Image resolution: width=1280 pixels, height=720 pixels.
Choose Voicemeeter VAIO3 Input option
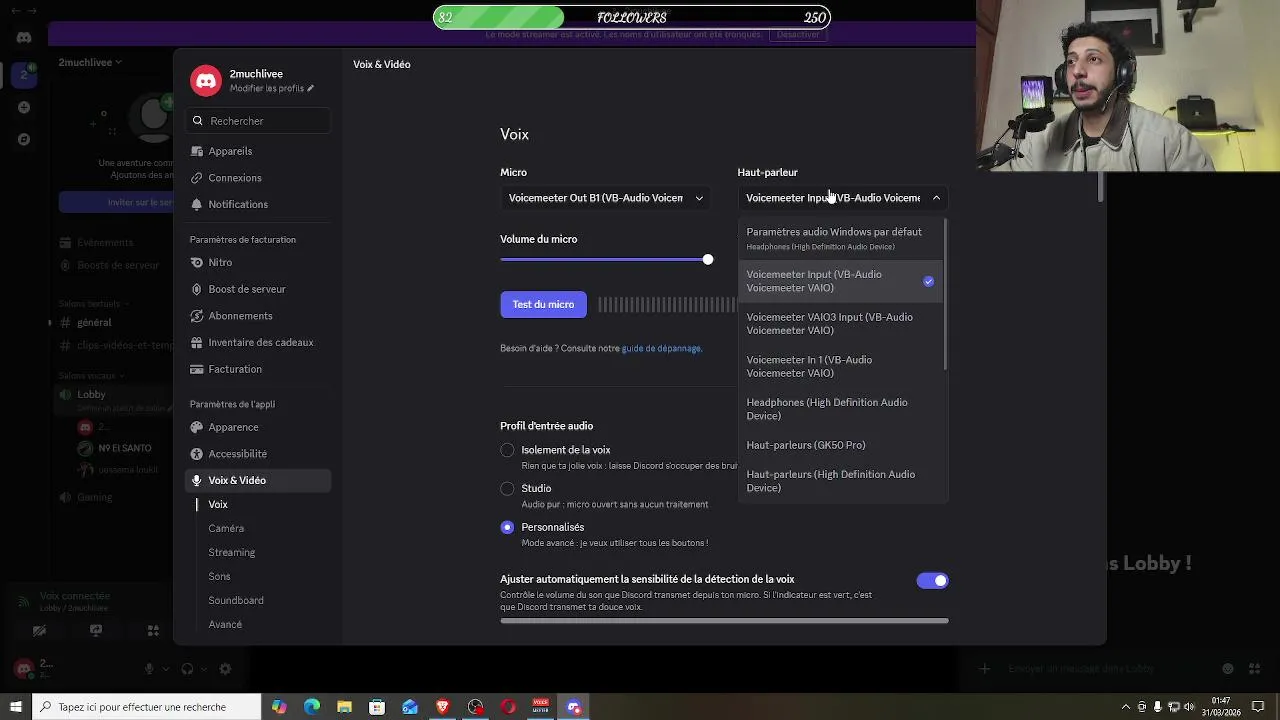840,324
